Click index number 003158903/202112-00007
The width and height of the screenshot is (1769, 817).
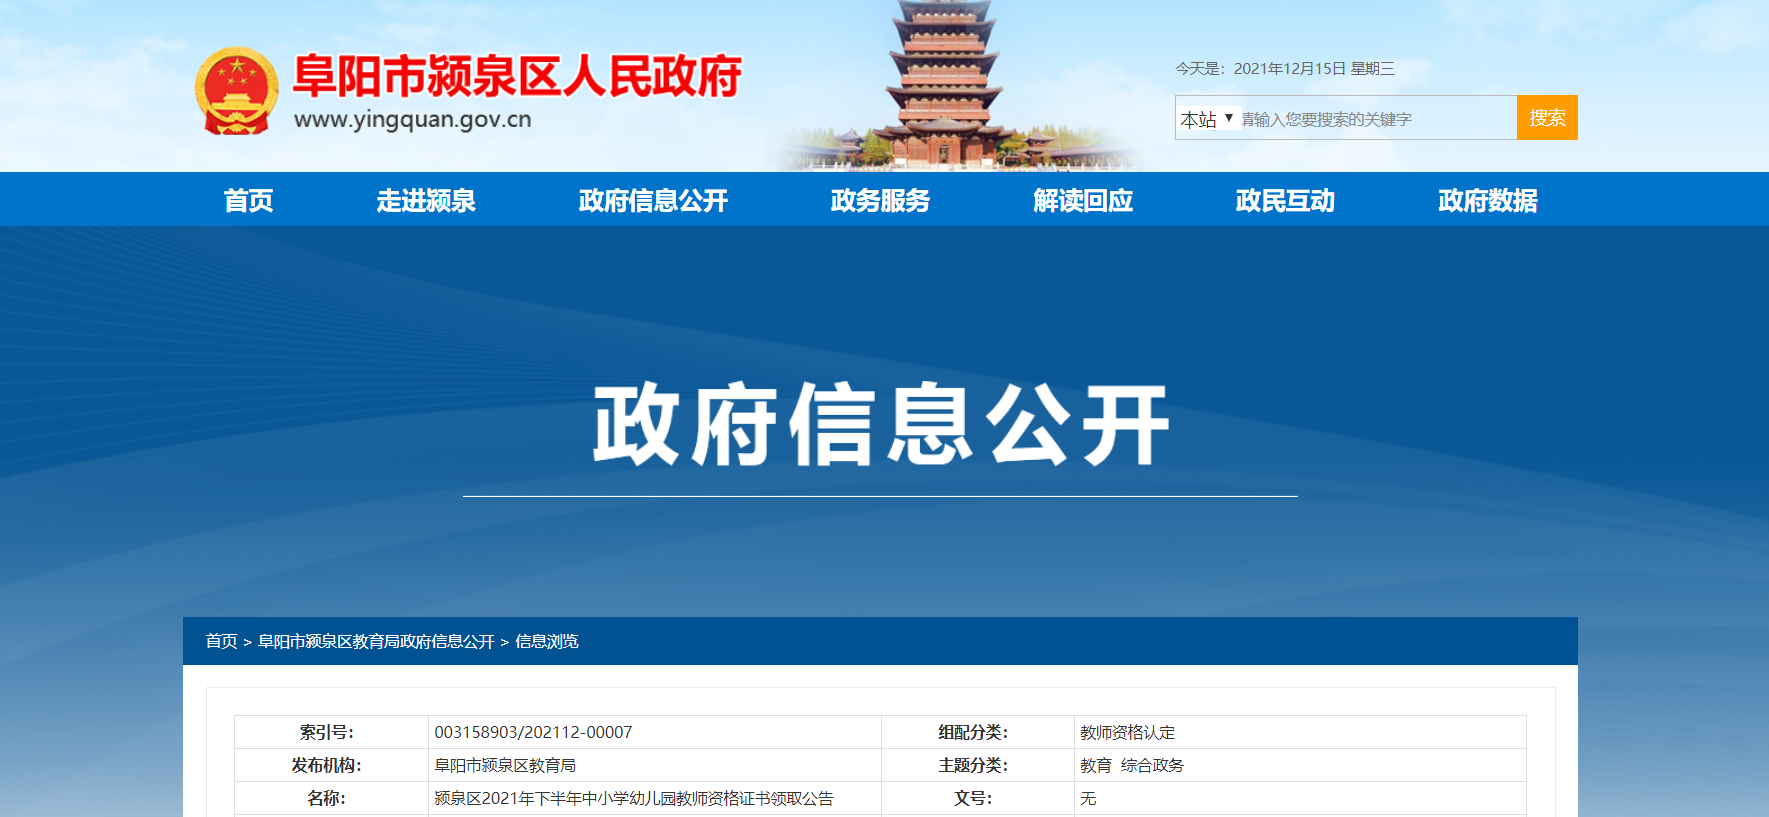(533, 732)
